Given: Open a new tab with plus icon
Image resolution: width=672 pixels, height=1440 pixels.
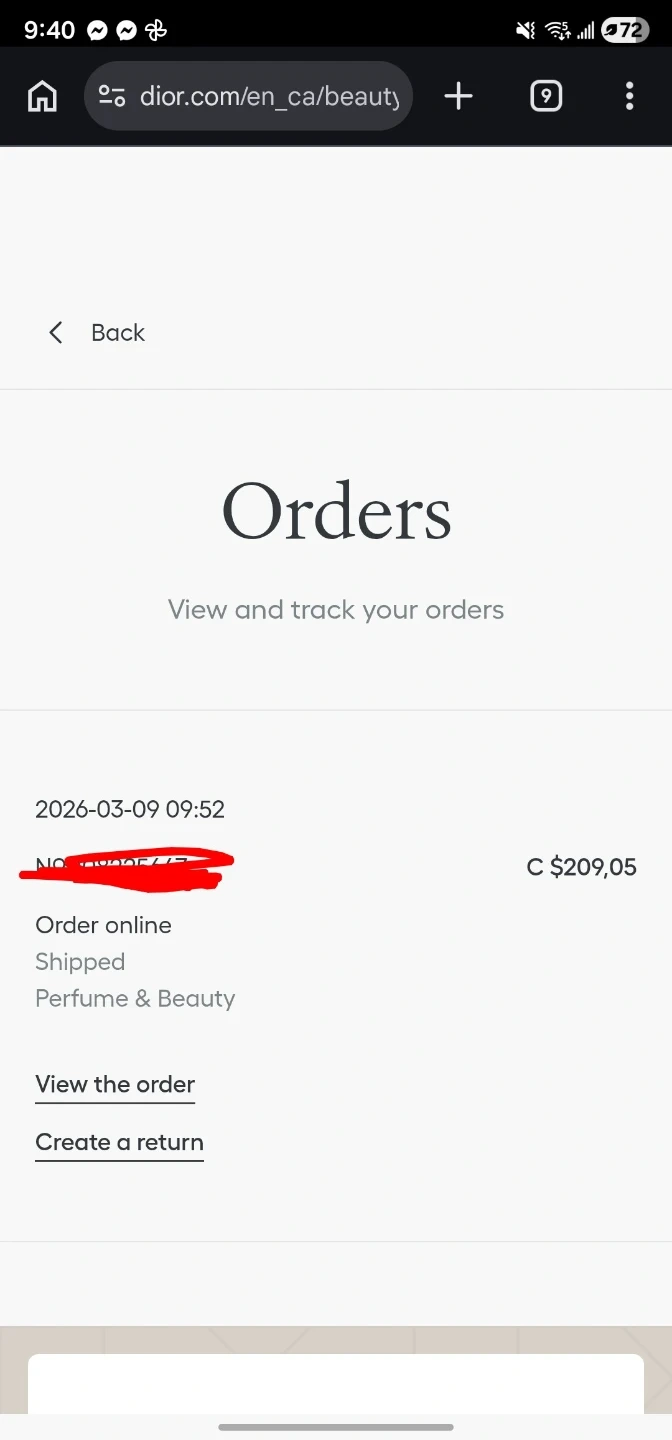Looking at the screenshot, I should click(x=458, y=96).
